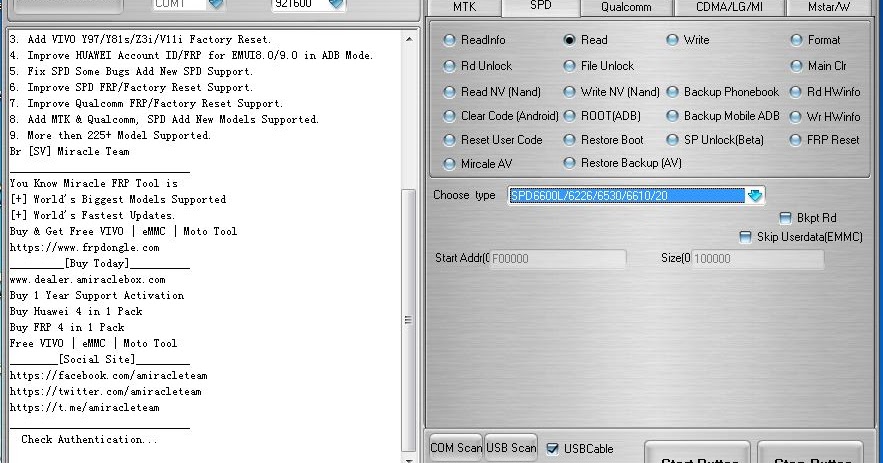Click https://t.me/amiracleteam log line
Image resolution: width=883 pixels, height=463 pixels.
pos(84,407)
